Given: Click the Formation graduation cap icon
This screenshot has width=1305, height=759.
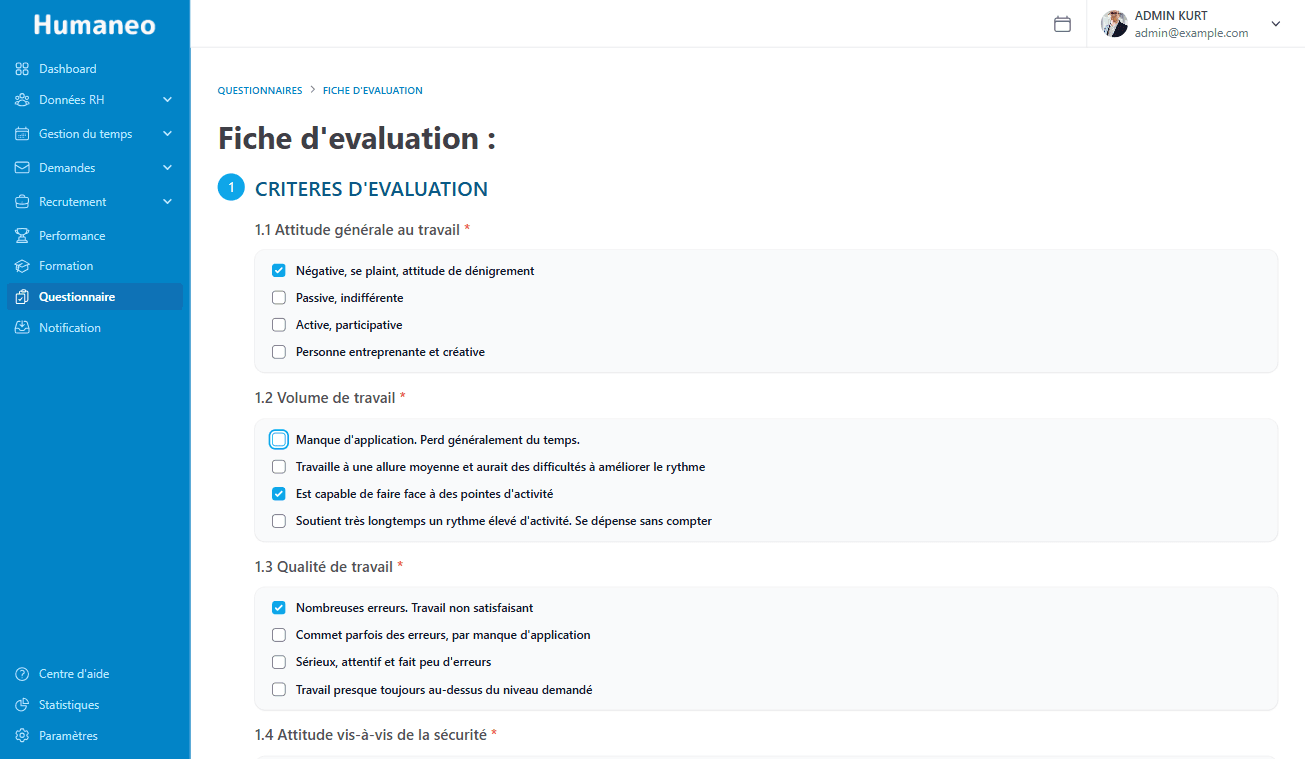Looking at the screenshot, I should [22, 266].
